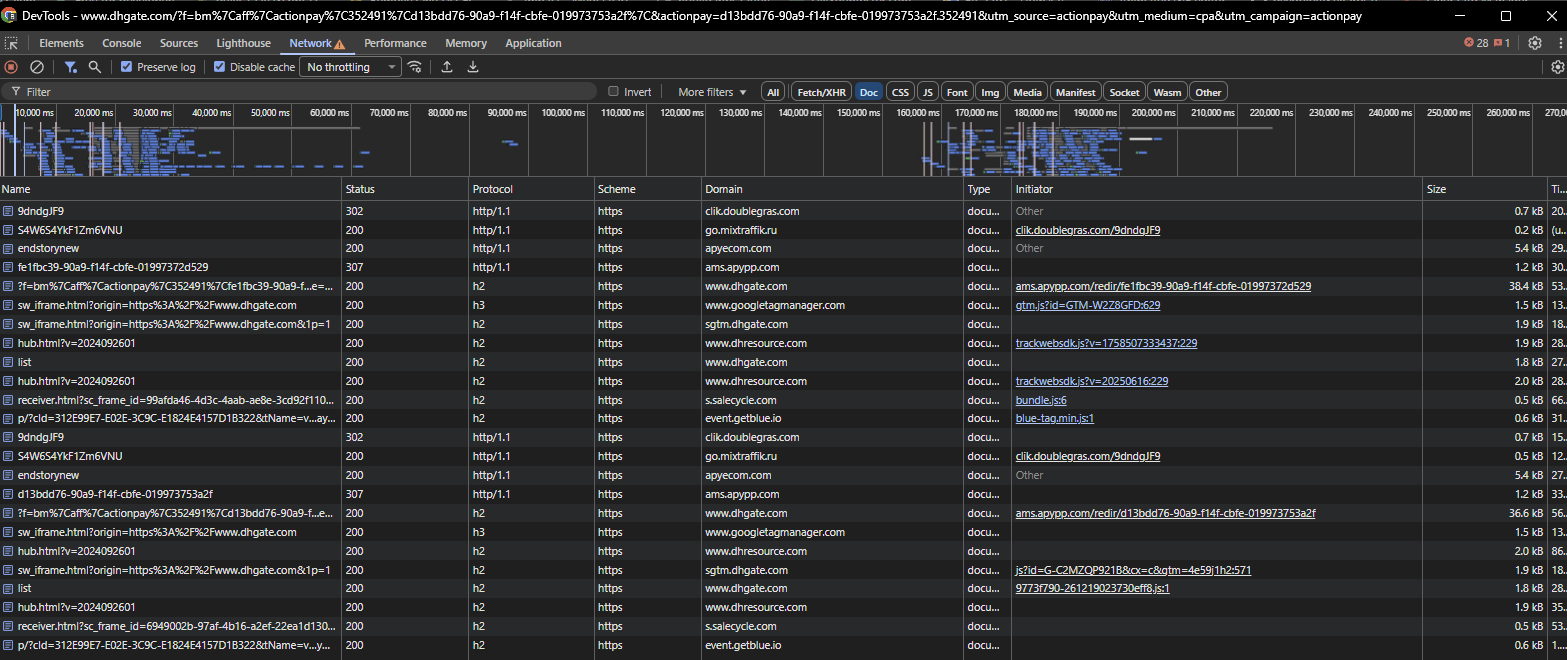
Task: Sort by the Size column header
Action: (1485, 189)
